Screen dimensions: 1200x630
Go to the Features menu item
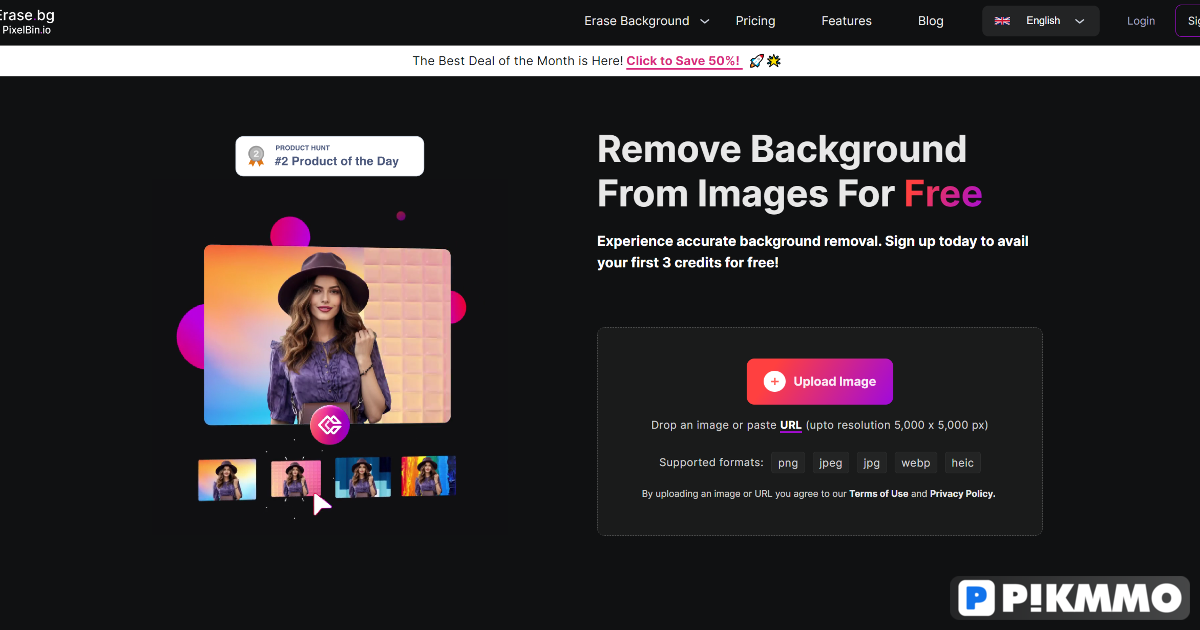pos(846,21)
